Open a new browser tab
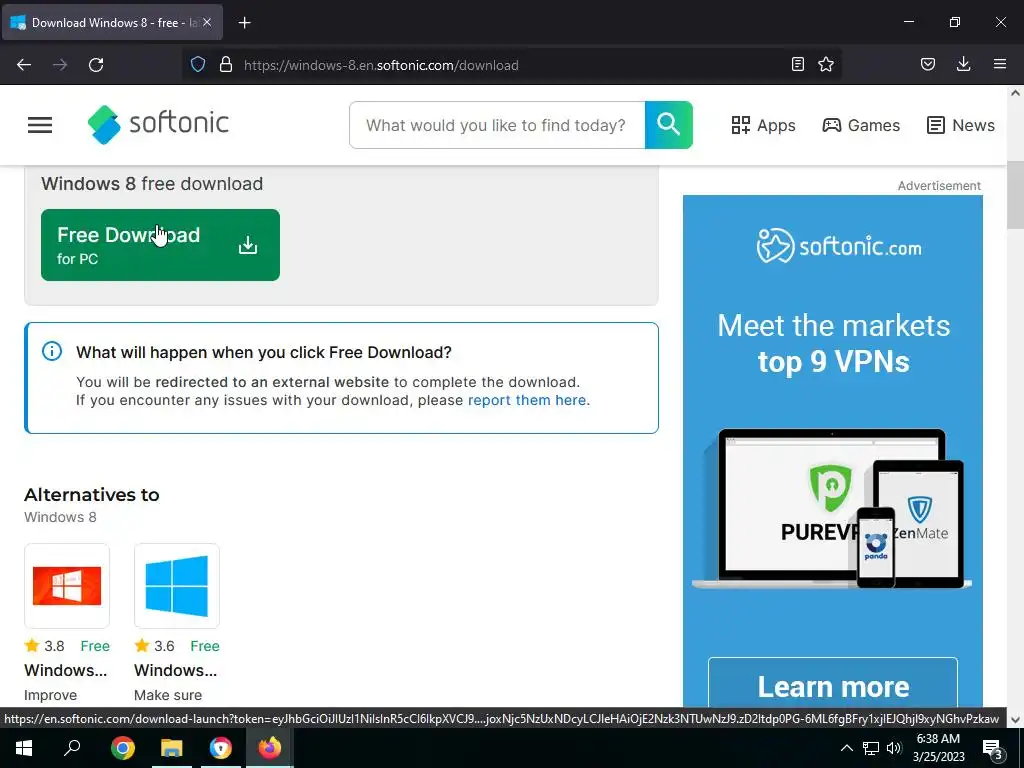Viewport: 1024px width, 768px height. tap(244, 23)
